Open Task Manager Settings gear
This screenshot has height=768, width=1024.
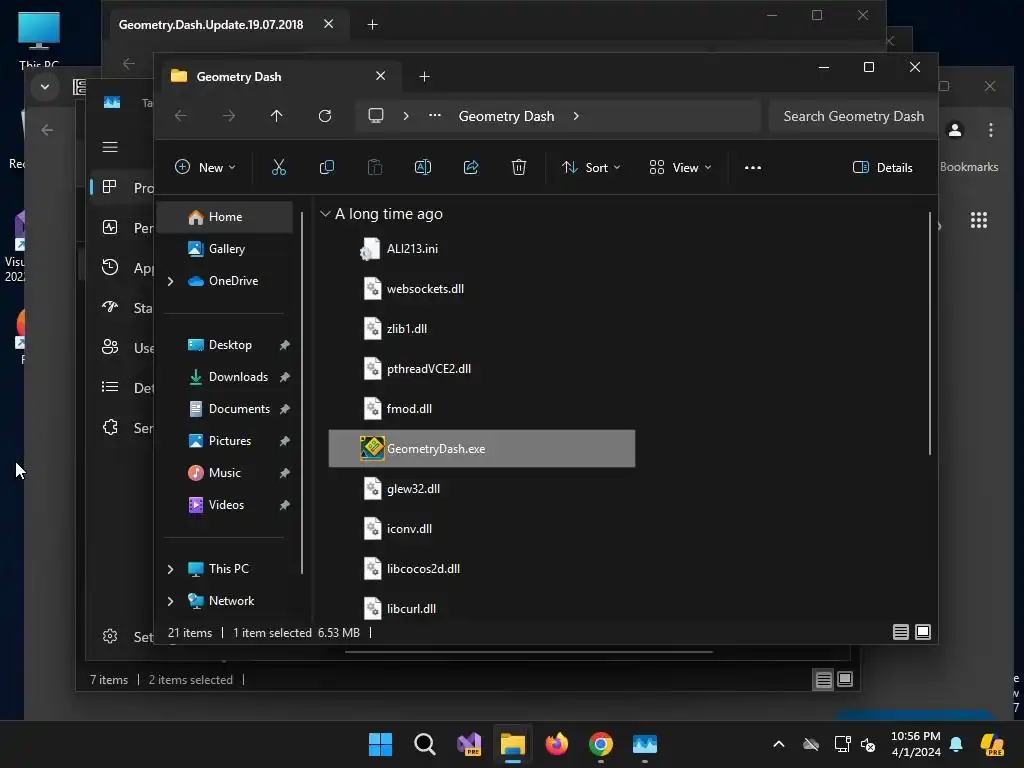point(110,636)
